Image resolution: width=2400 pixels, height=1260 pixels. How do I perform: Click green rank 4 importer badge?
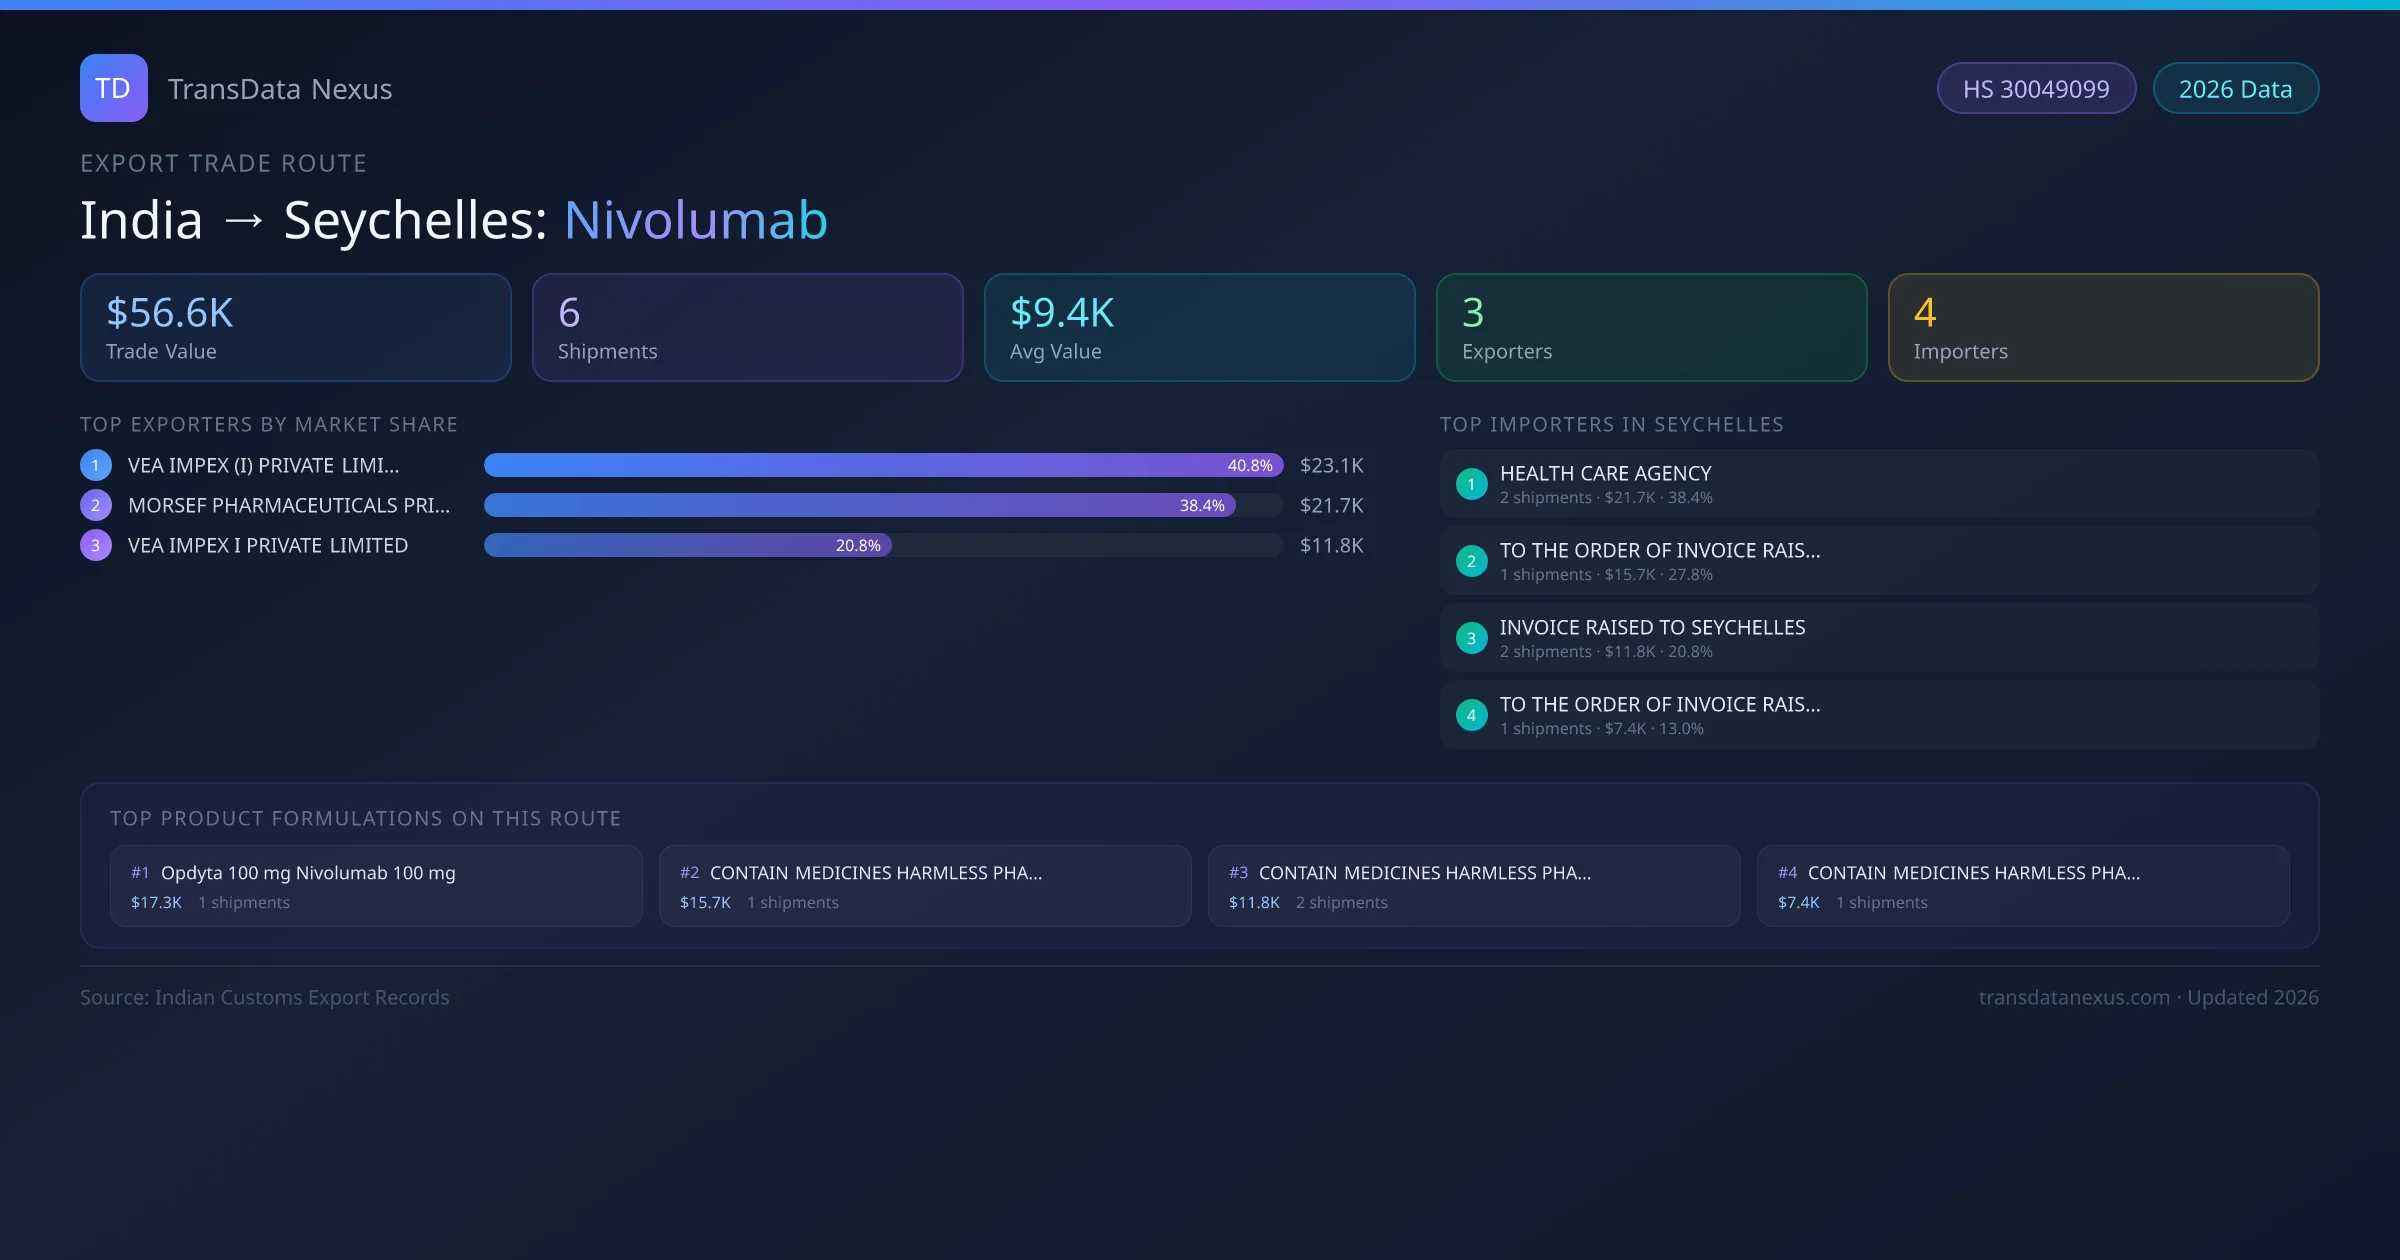point(1471,715)
